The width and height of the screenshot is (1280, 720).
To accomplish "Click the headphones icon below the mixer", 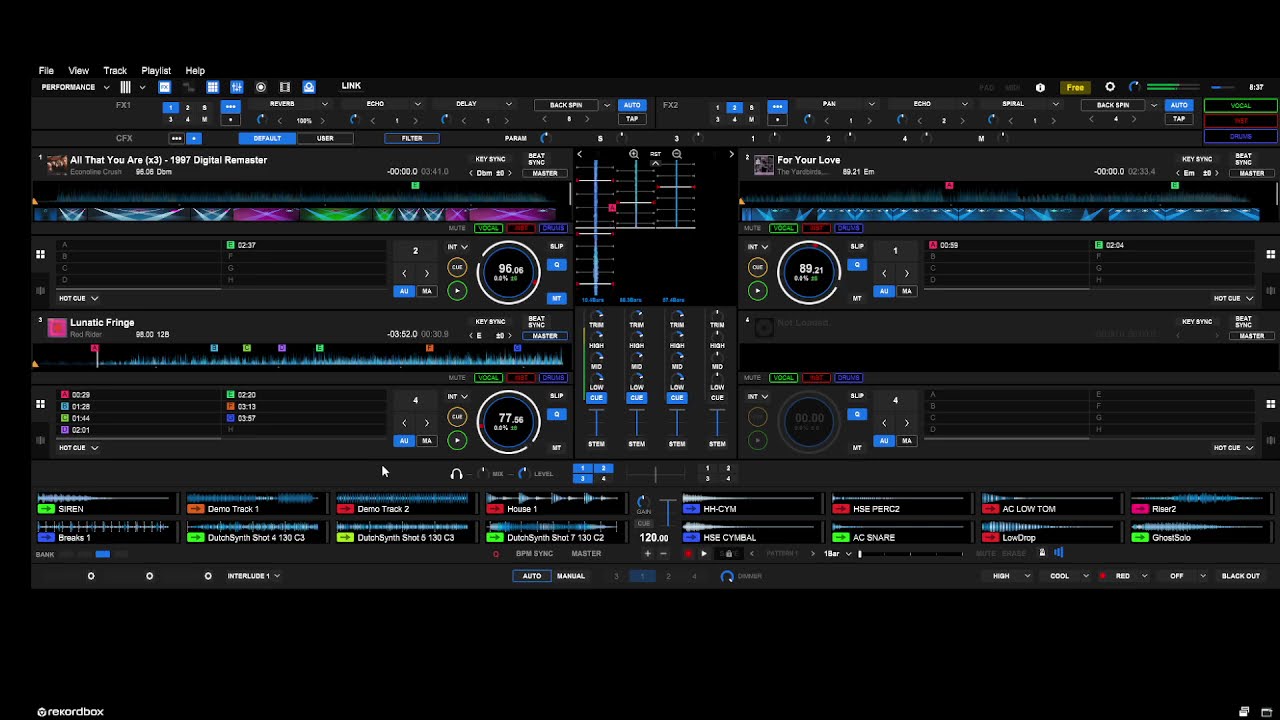I will click(457, 474).
